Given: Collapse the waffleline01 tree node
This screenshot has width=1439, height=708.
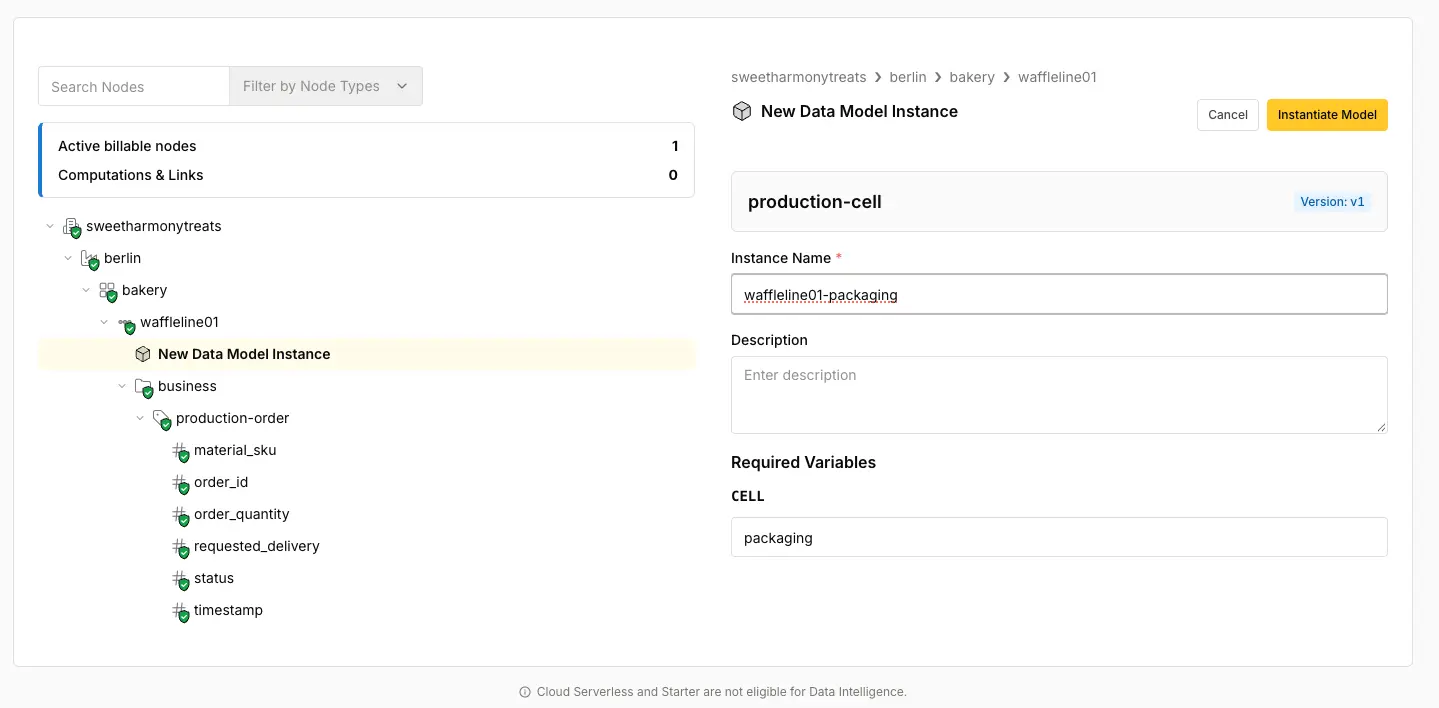Looking at the screenshot, I should pos(104,322).
